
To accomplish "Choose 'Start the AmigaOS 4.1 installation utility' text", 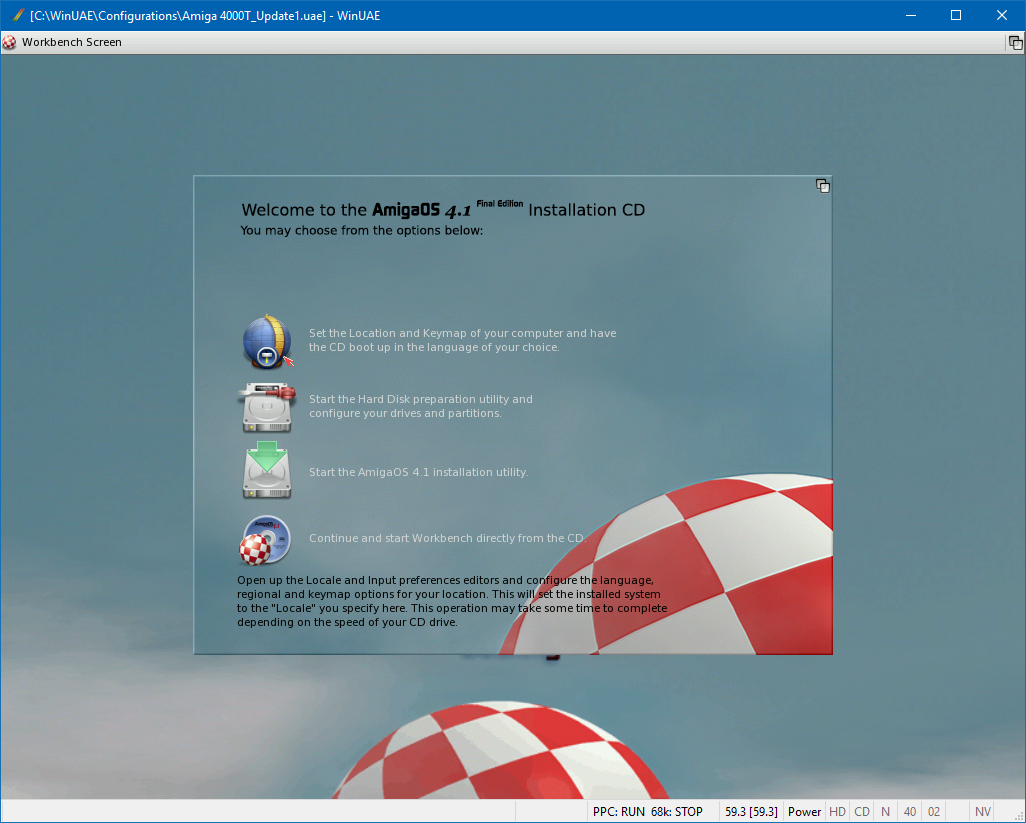I will (x=418, y=472).
